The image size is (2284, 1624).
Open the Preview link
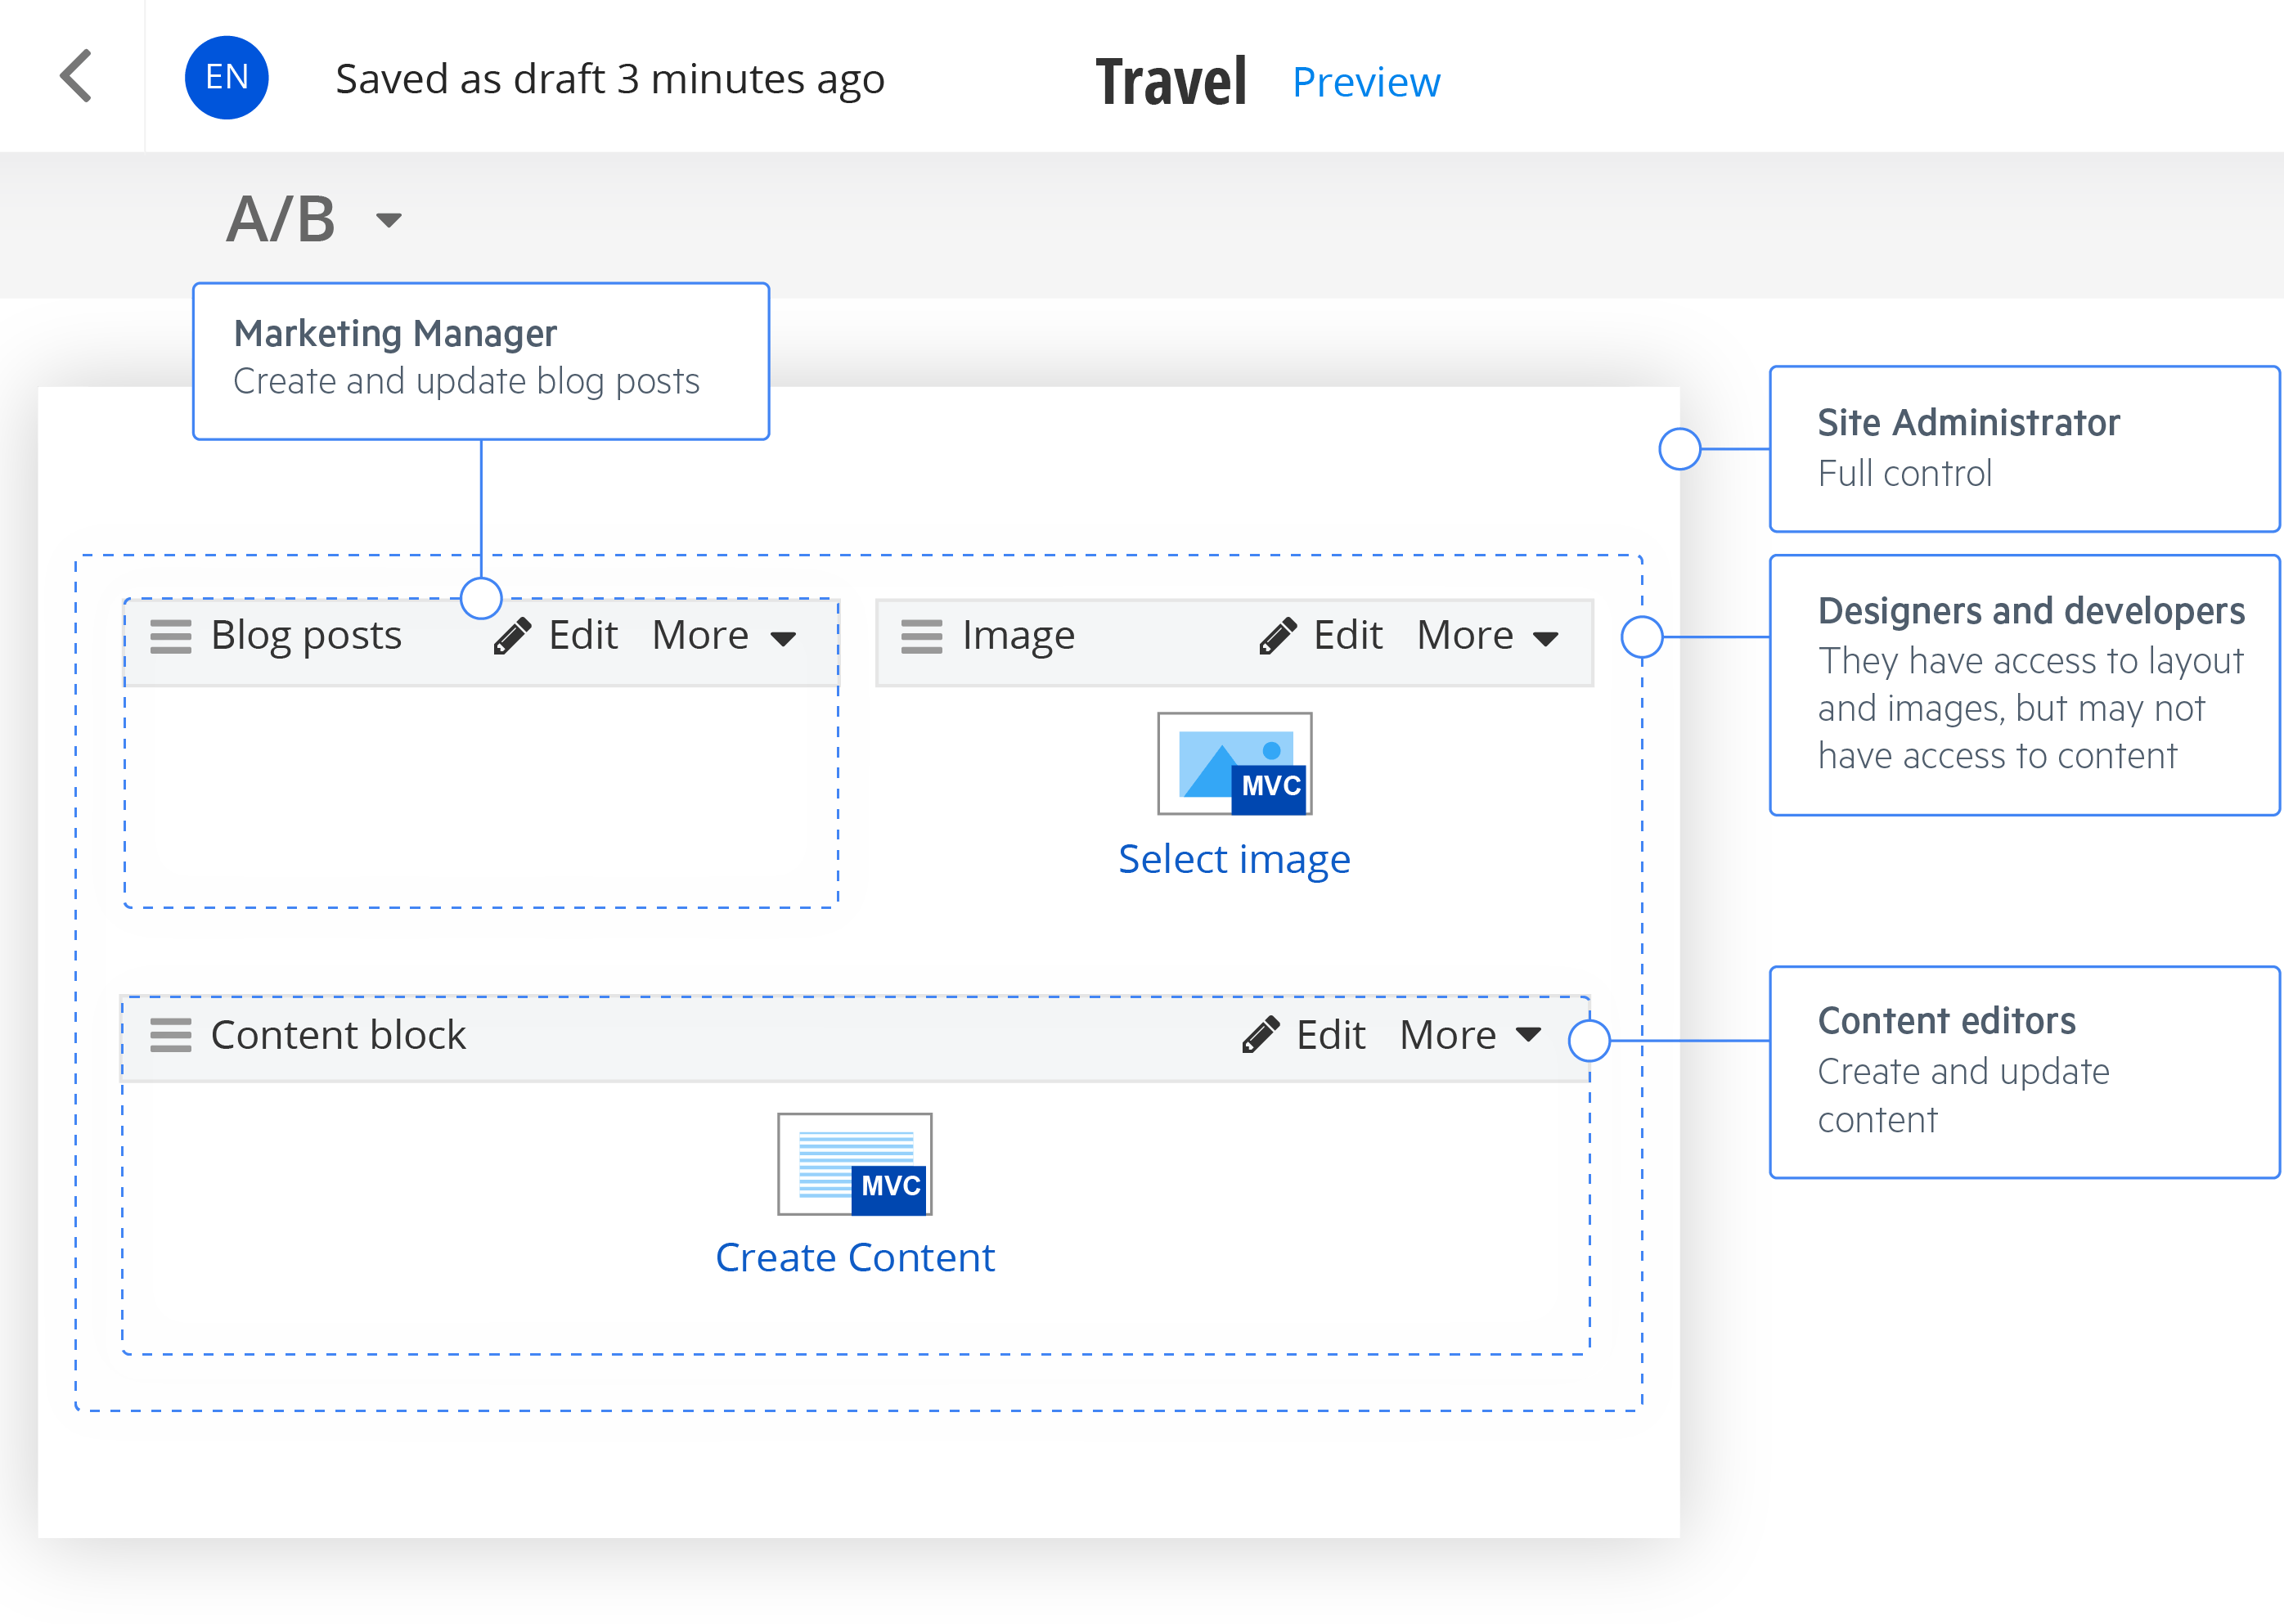(x=1366, y=82)
